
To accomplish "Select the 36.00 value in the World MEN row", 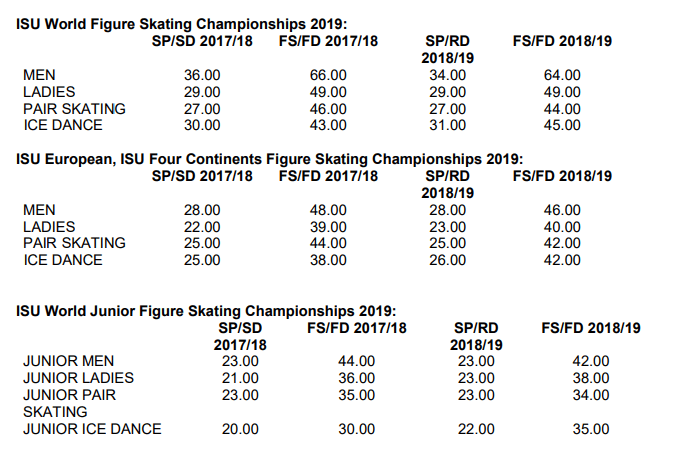I will click(203, 75).
